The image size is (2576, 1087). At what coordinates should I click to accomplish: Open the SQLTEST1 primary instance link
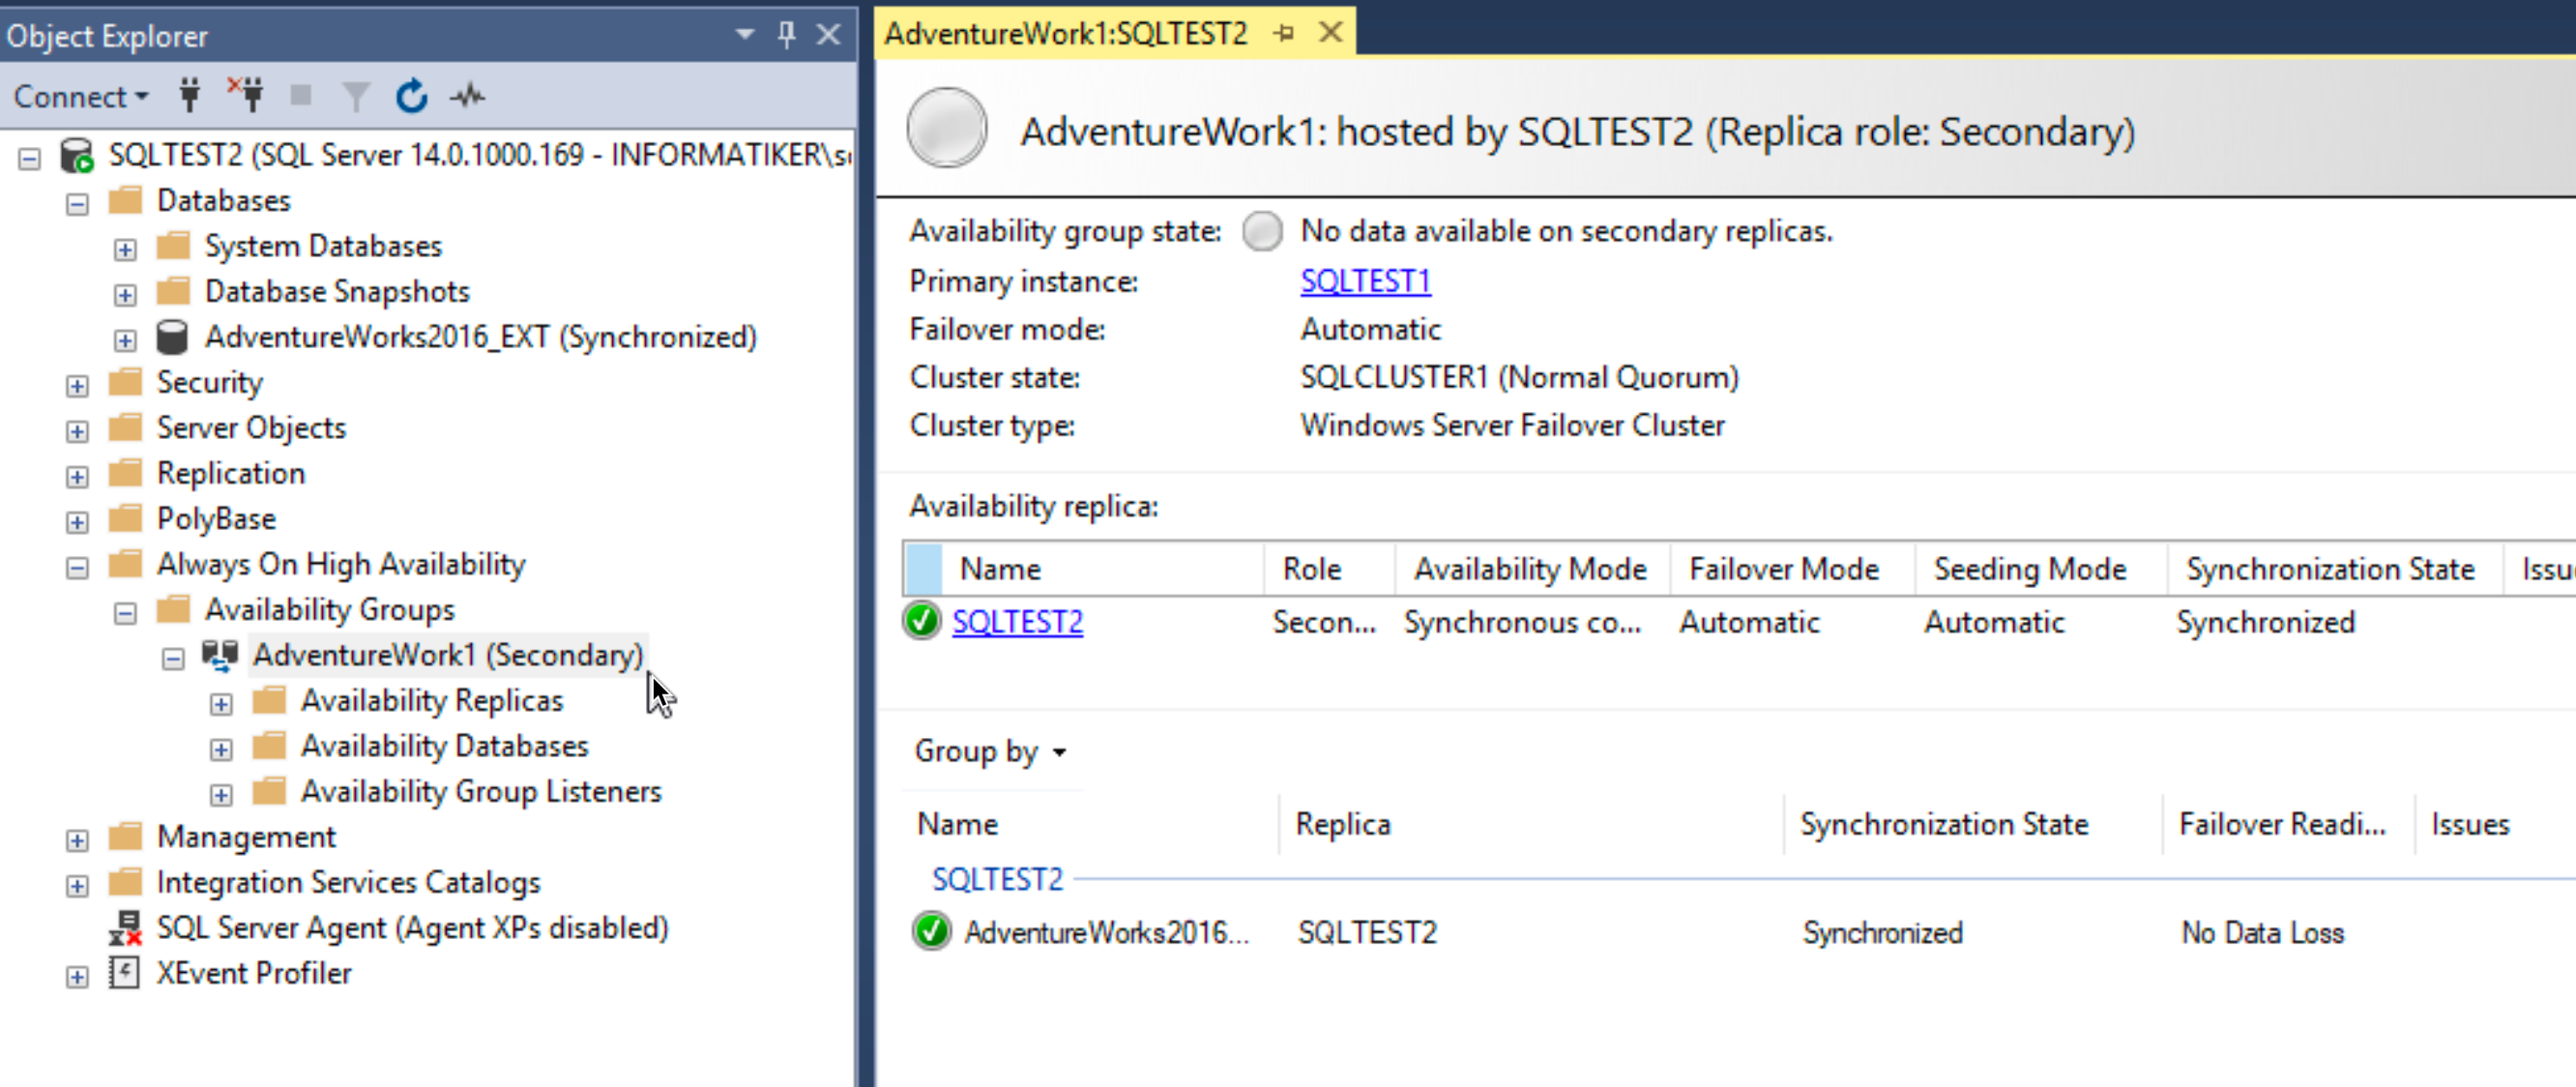1365,281
